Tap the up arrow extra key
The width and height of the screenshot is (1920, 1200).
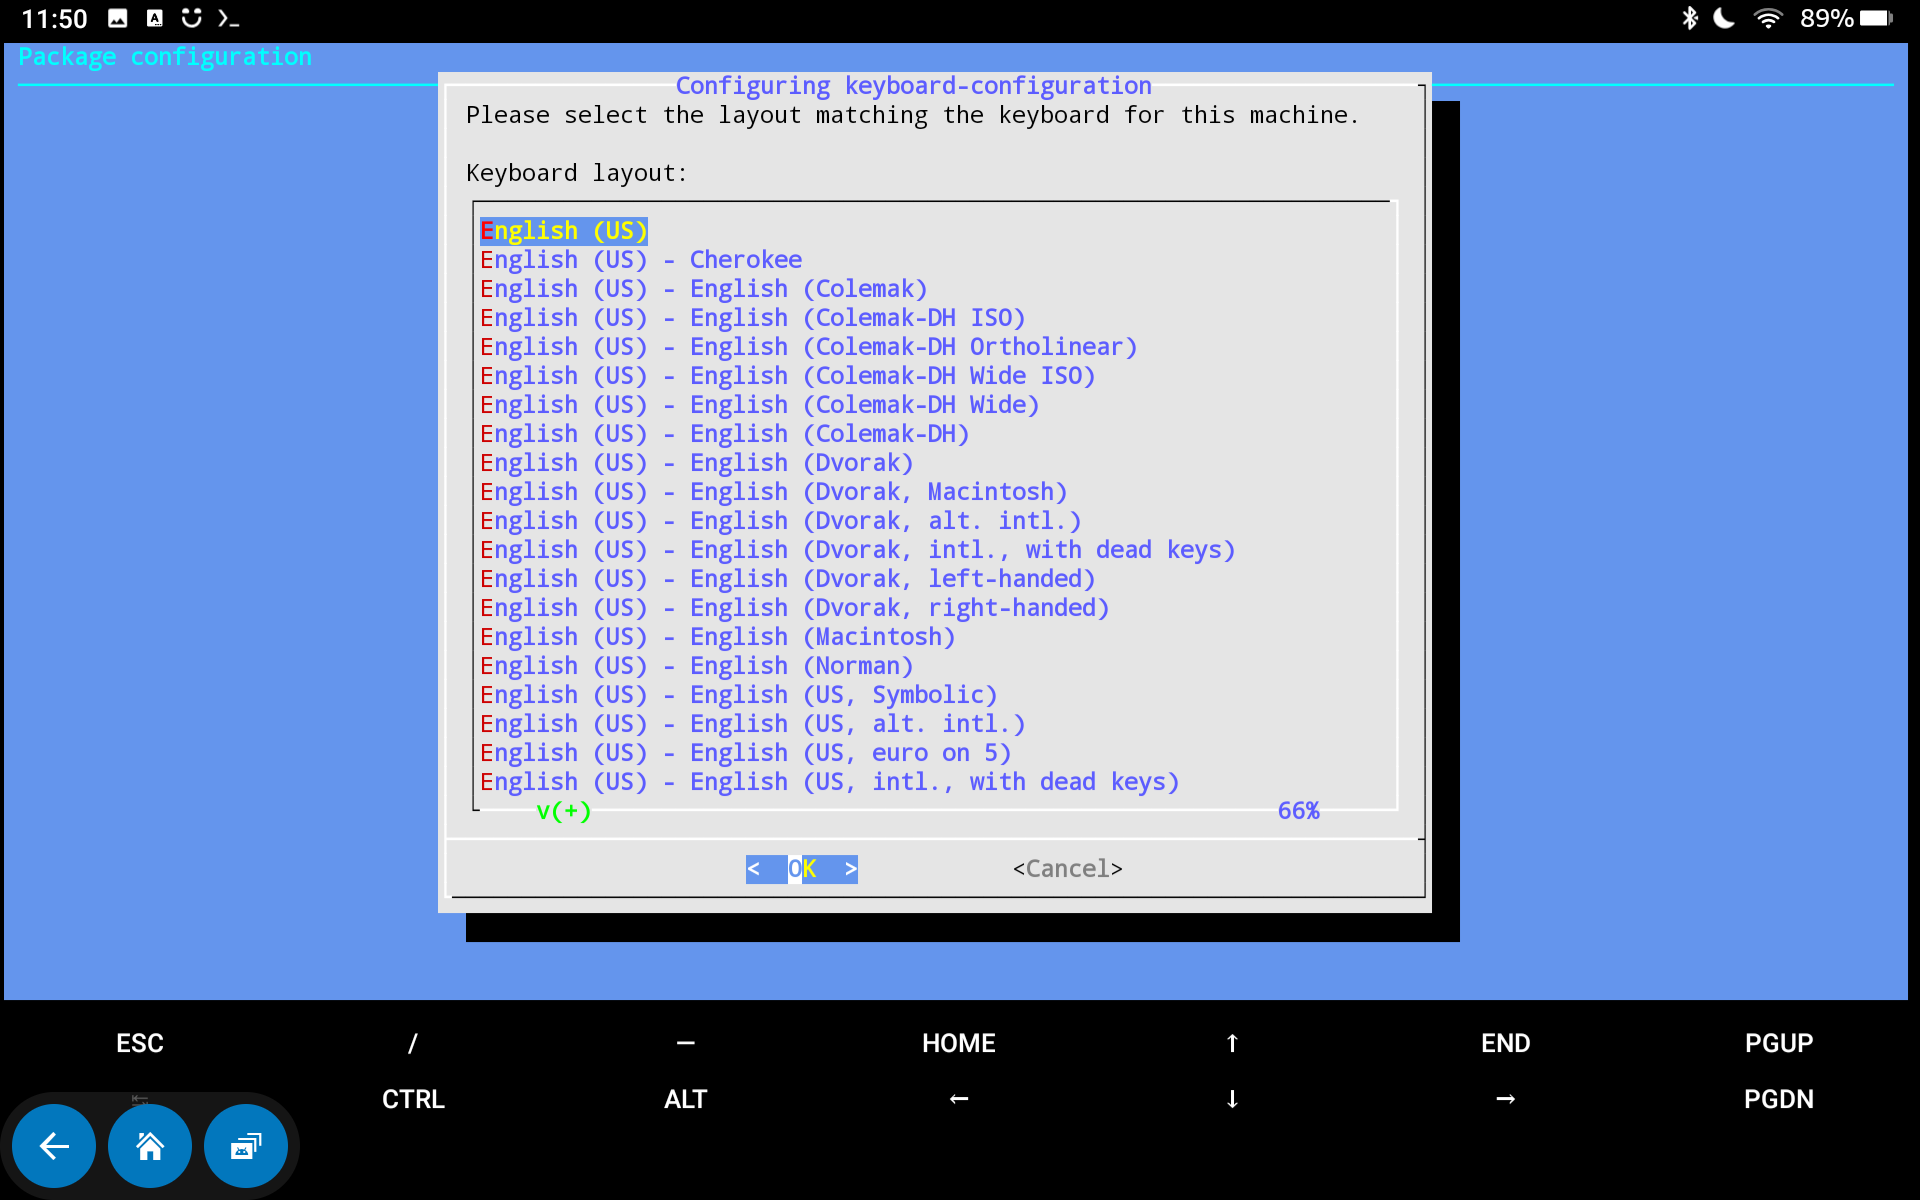(x=1232, y=1043)
